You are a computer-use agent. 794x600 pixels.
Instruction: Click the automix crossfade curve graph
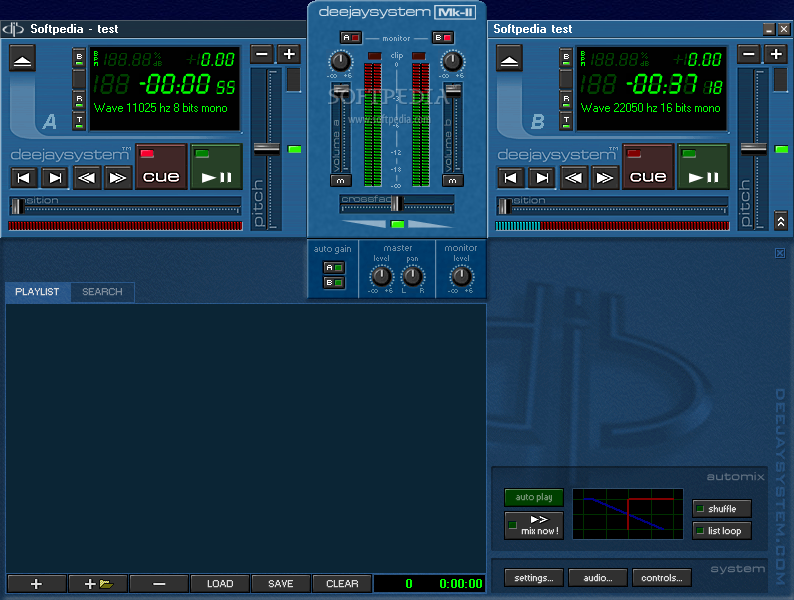(x=628, y=514)
